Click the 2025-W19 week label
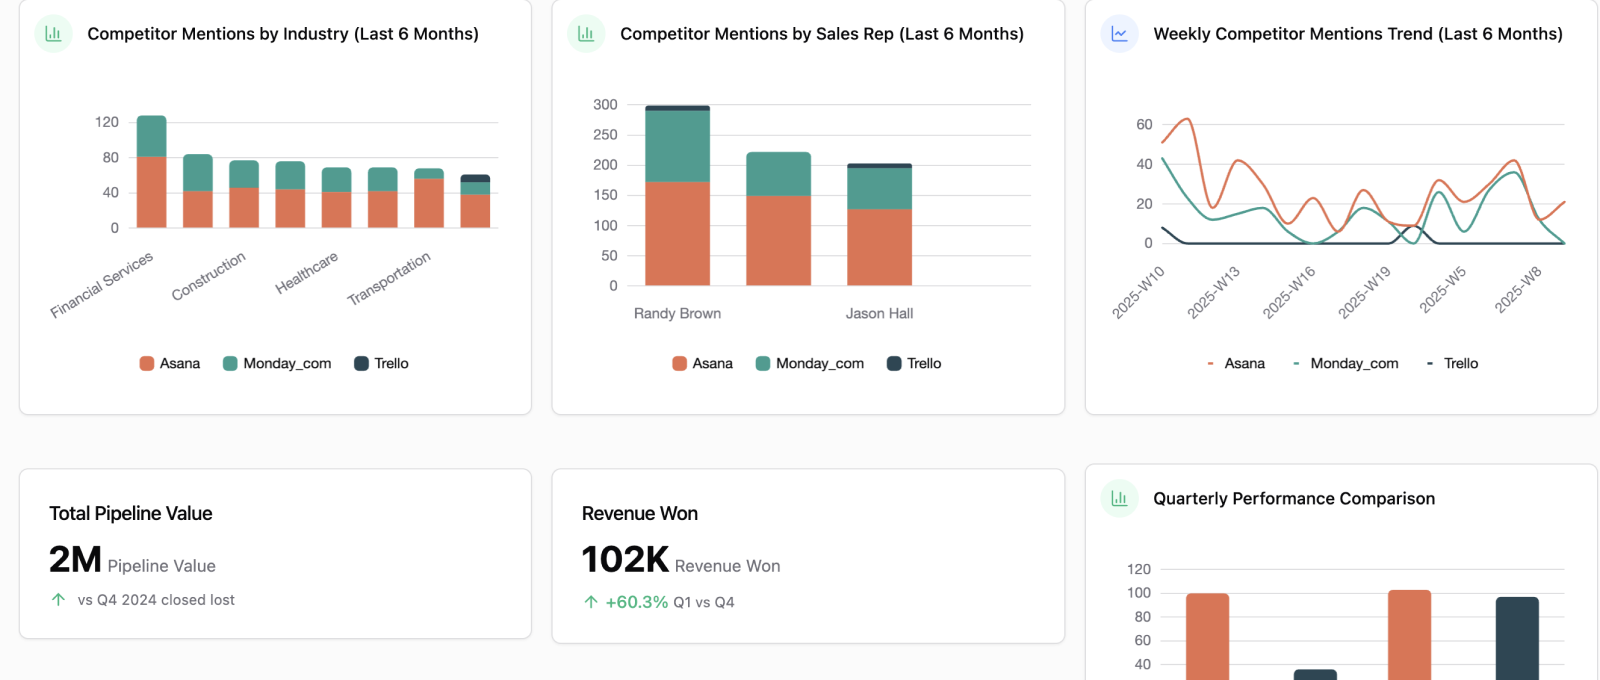The width and height of the screenshot is (1600, 680). click(1364, 293)
